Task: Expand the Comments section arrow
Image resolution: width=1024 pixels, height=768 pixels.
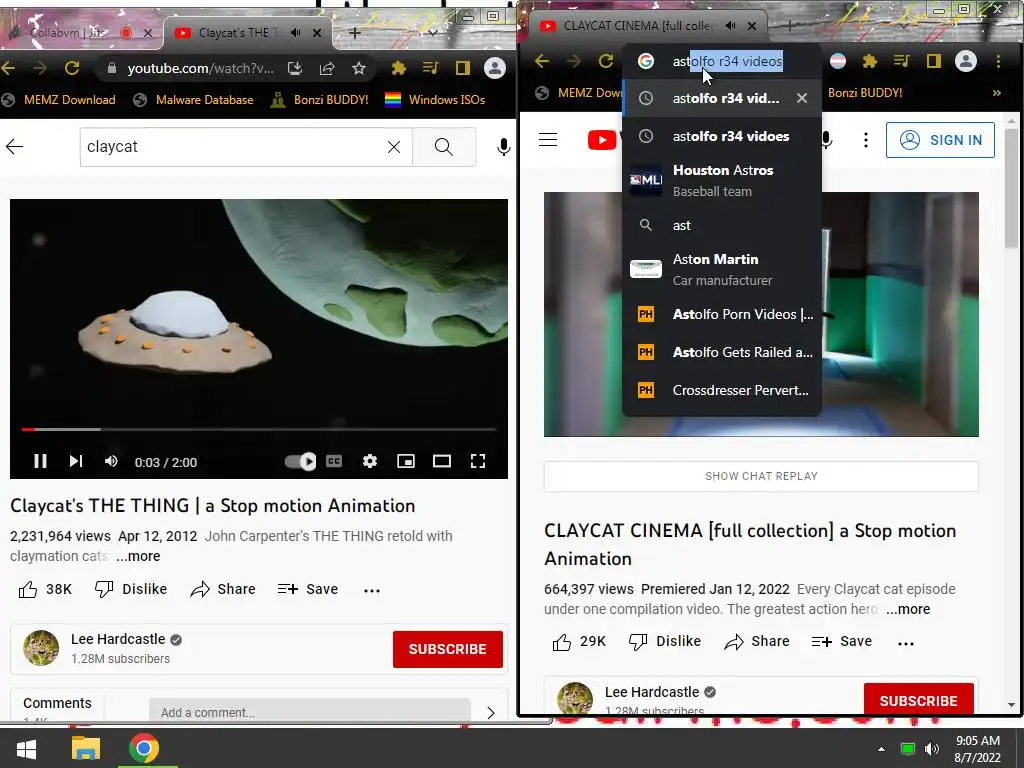Action: click(491, 712)
